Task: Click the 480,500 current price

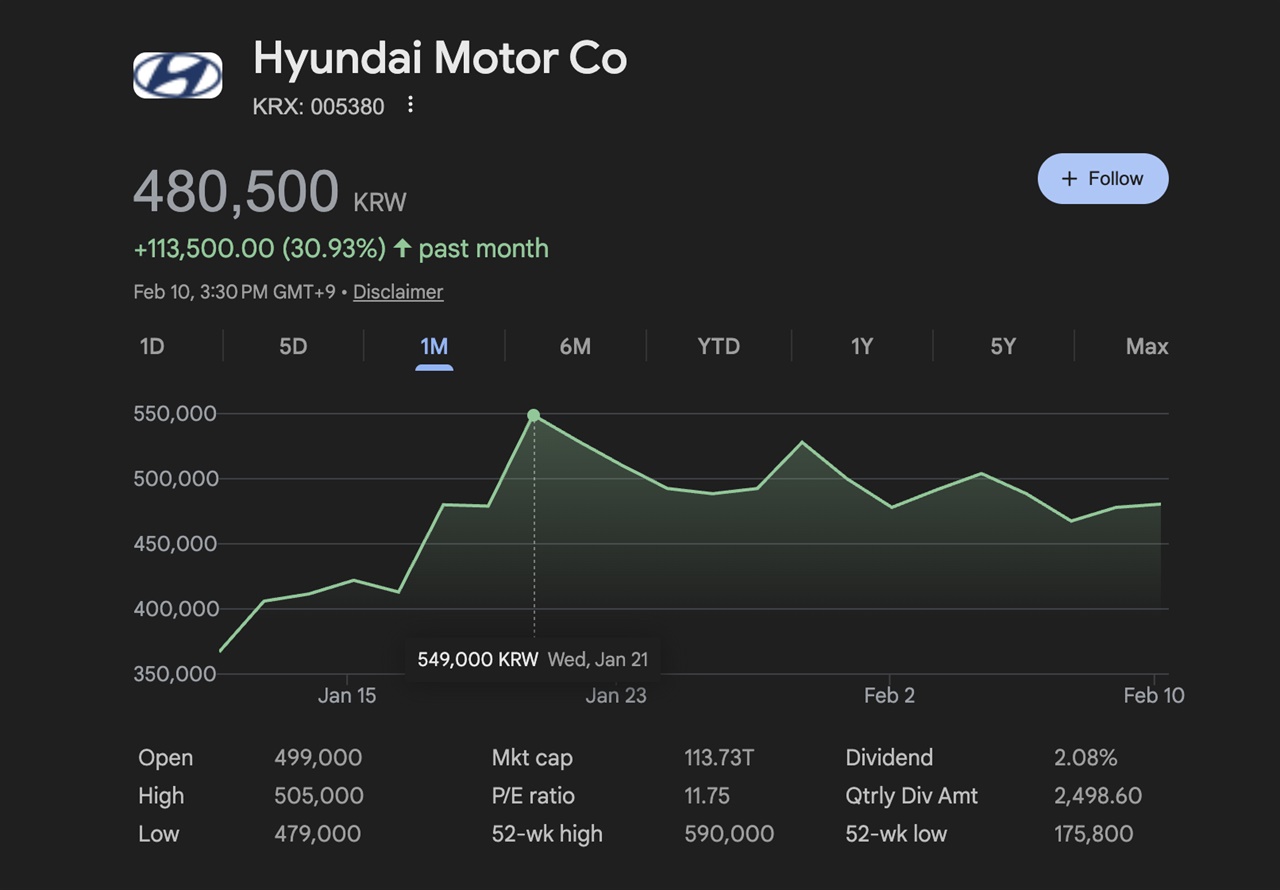Action: click(236, 191)
